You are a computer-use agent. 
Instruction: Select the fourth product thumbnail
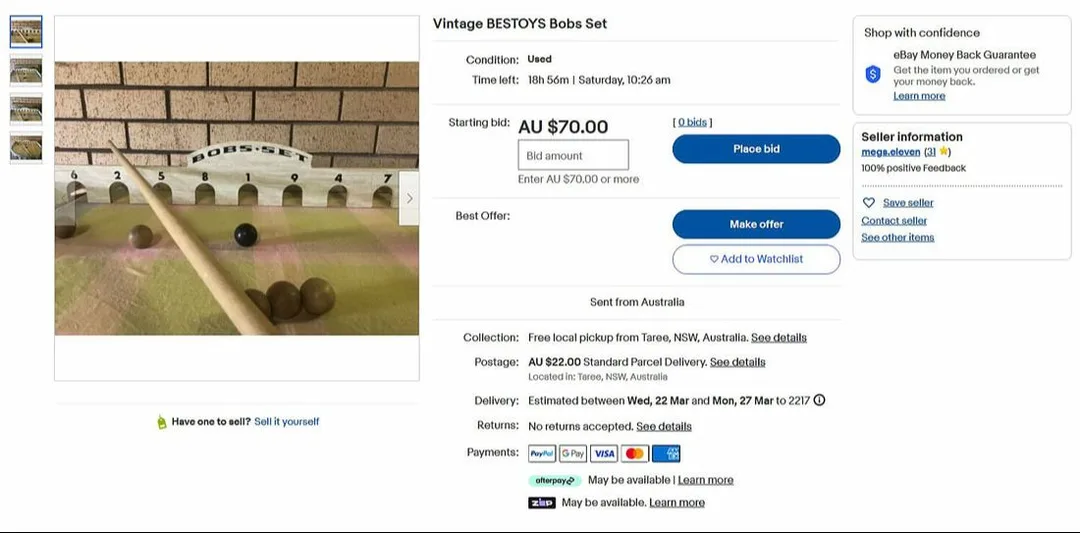point(26,147)
